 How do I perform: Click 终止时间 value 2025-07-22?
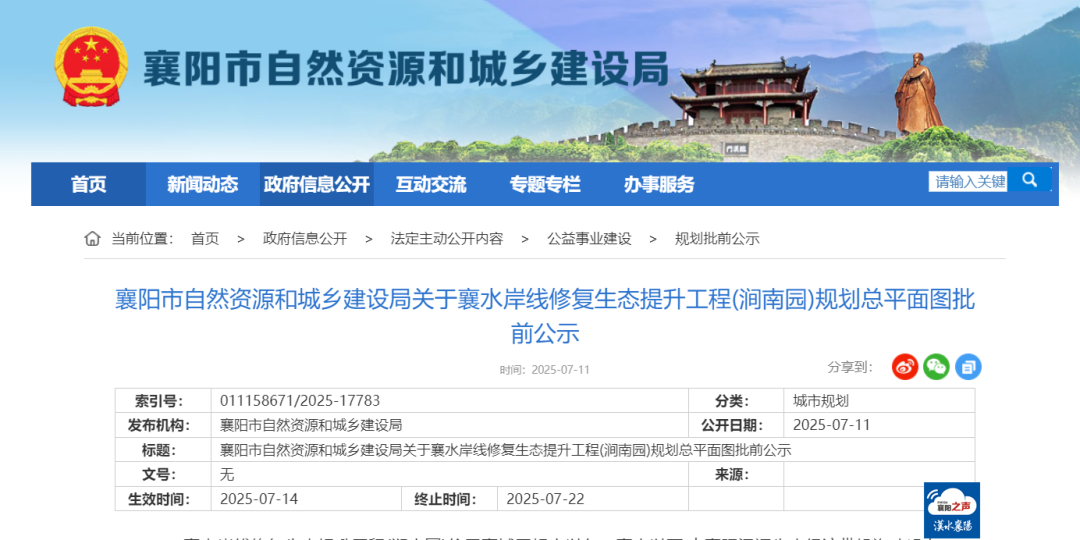(x=545, y=499)
